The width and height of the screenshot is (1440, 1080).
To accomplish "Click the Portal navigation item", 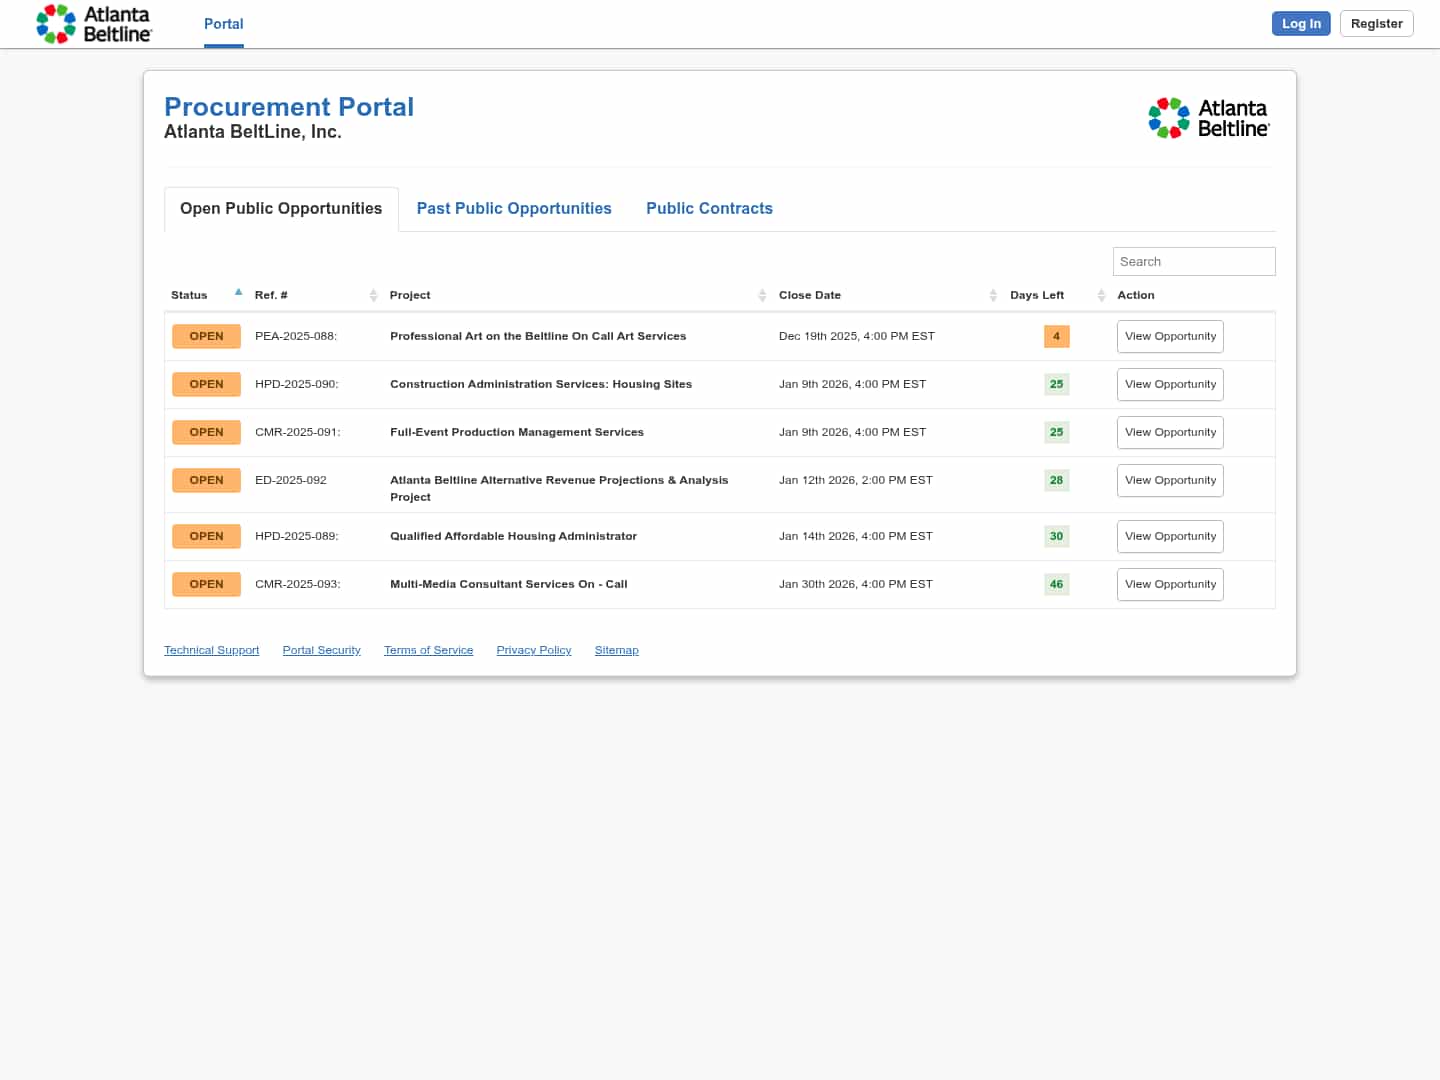I will [x=223, y=24].
